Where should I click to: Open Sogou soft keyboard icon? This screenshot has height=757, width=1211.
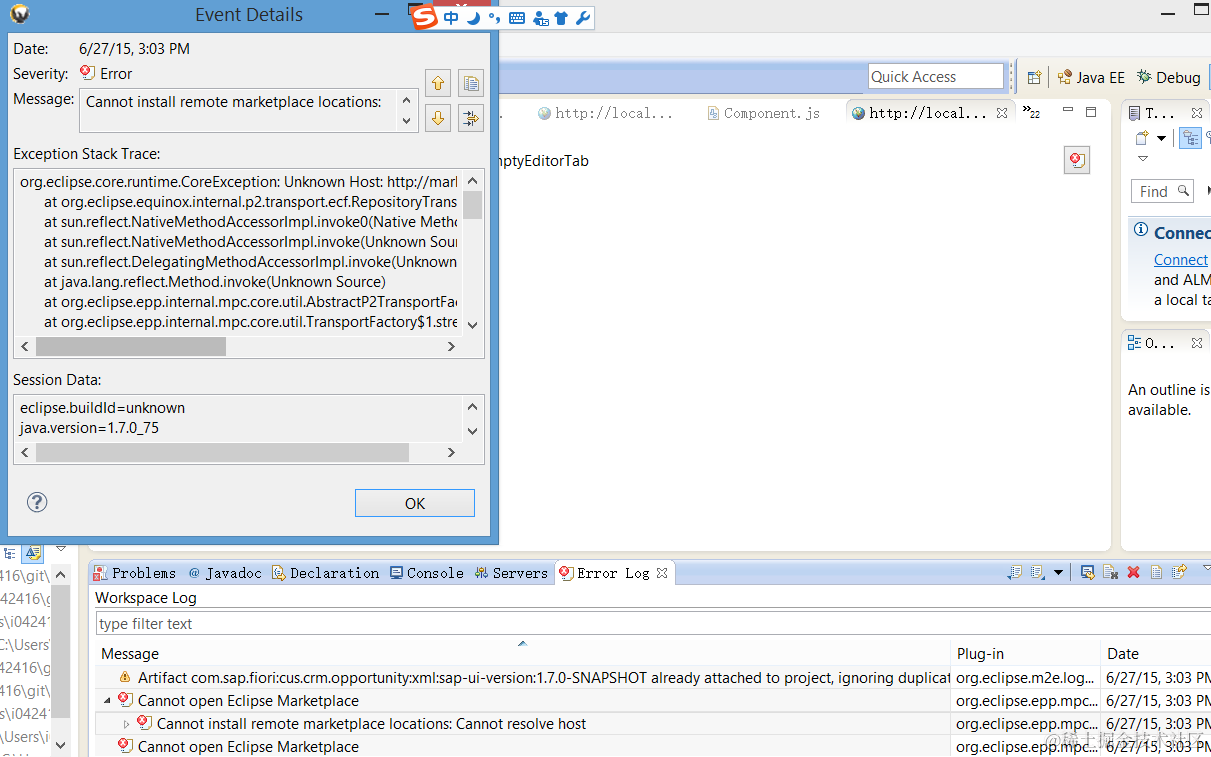click(x=517, y=18)
